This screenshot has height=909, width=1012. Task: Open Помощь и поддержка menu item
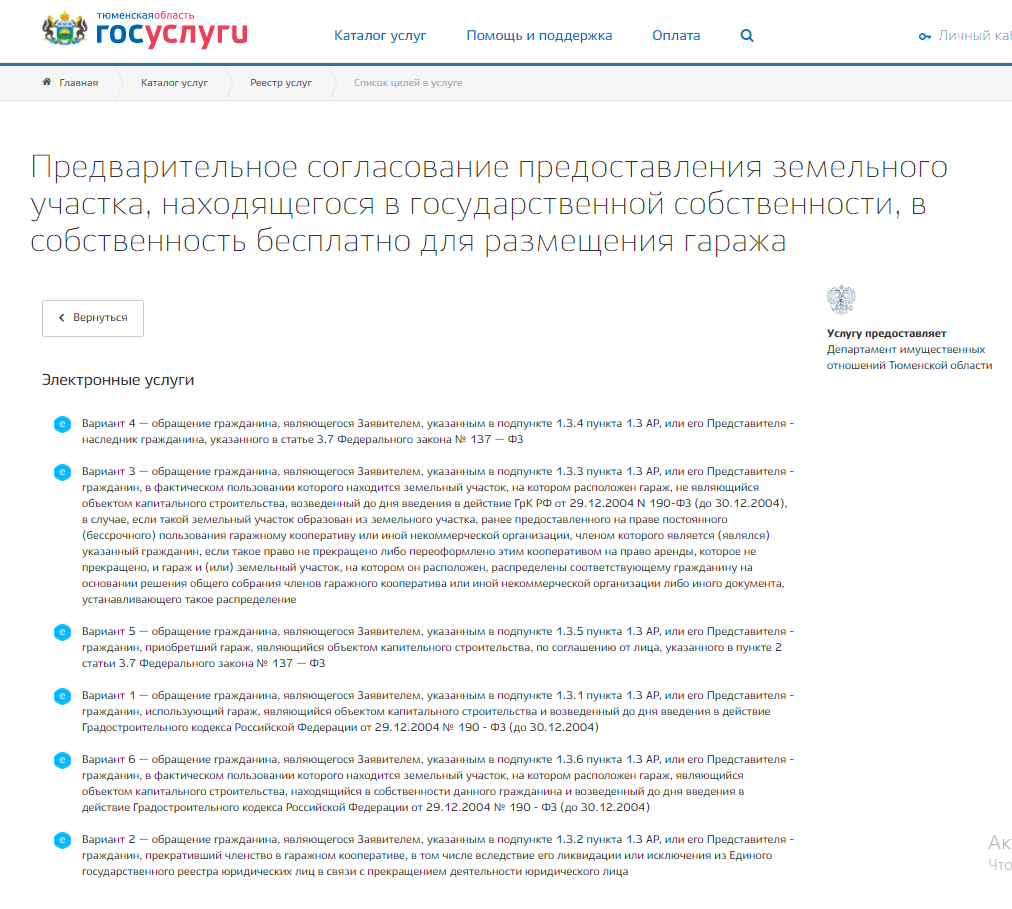(x=539, y=36)
